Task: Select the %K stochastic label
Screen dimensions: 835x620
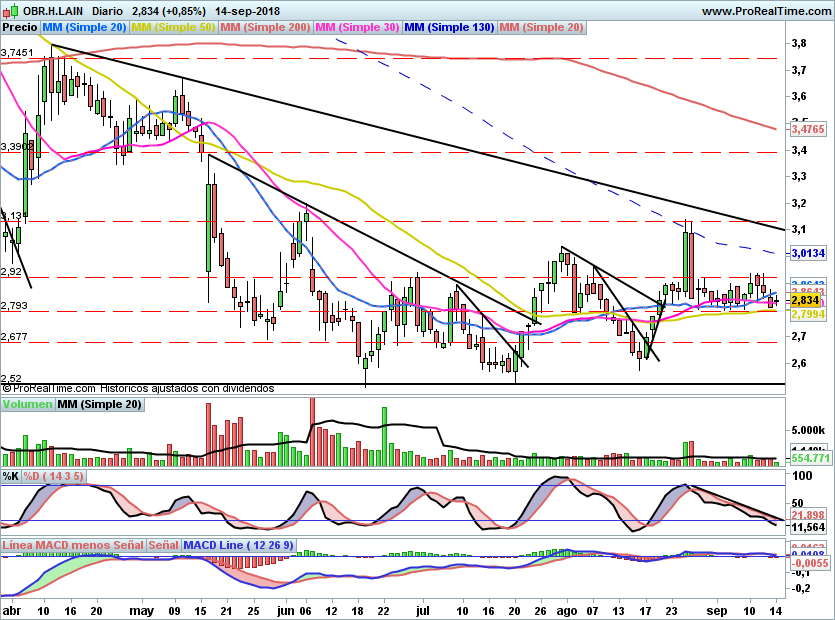Action: 11,475
